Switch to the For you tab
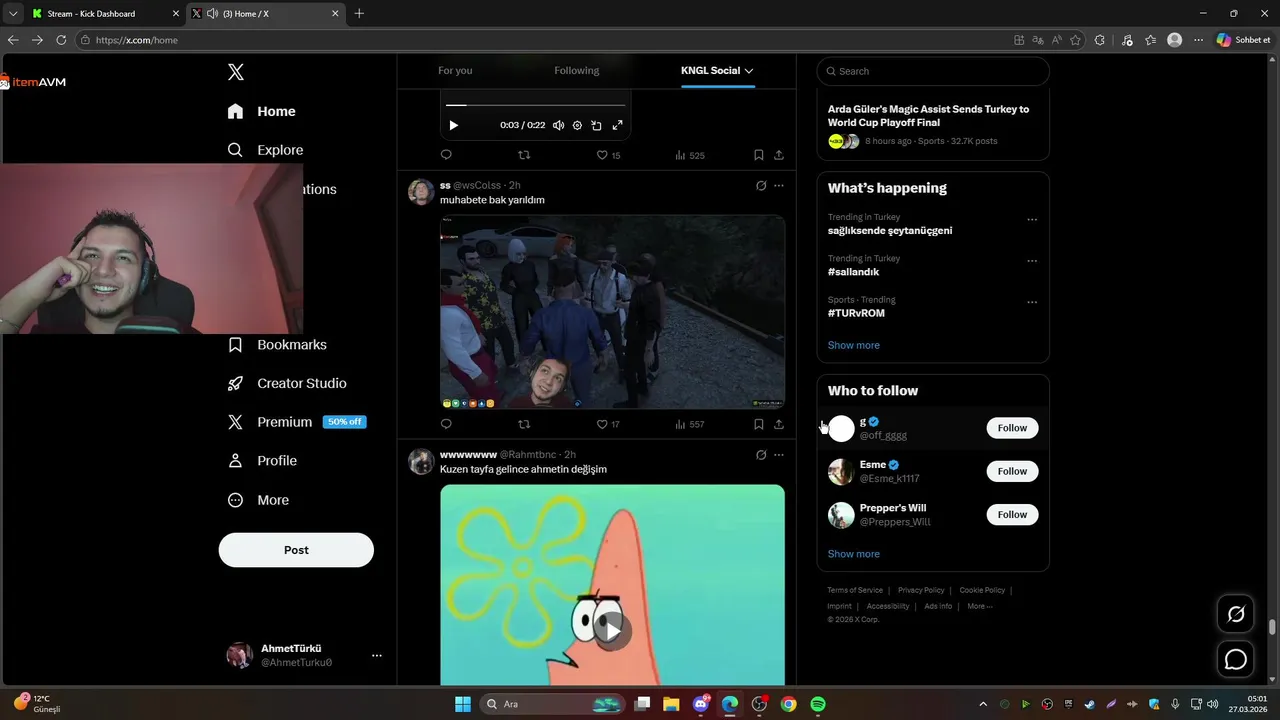Screen dimensions: 1280x720 (x=455, y=70)
